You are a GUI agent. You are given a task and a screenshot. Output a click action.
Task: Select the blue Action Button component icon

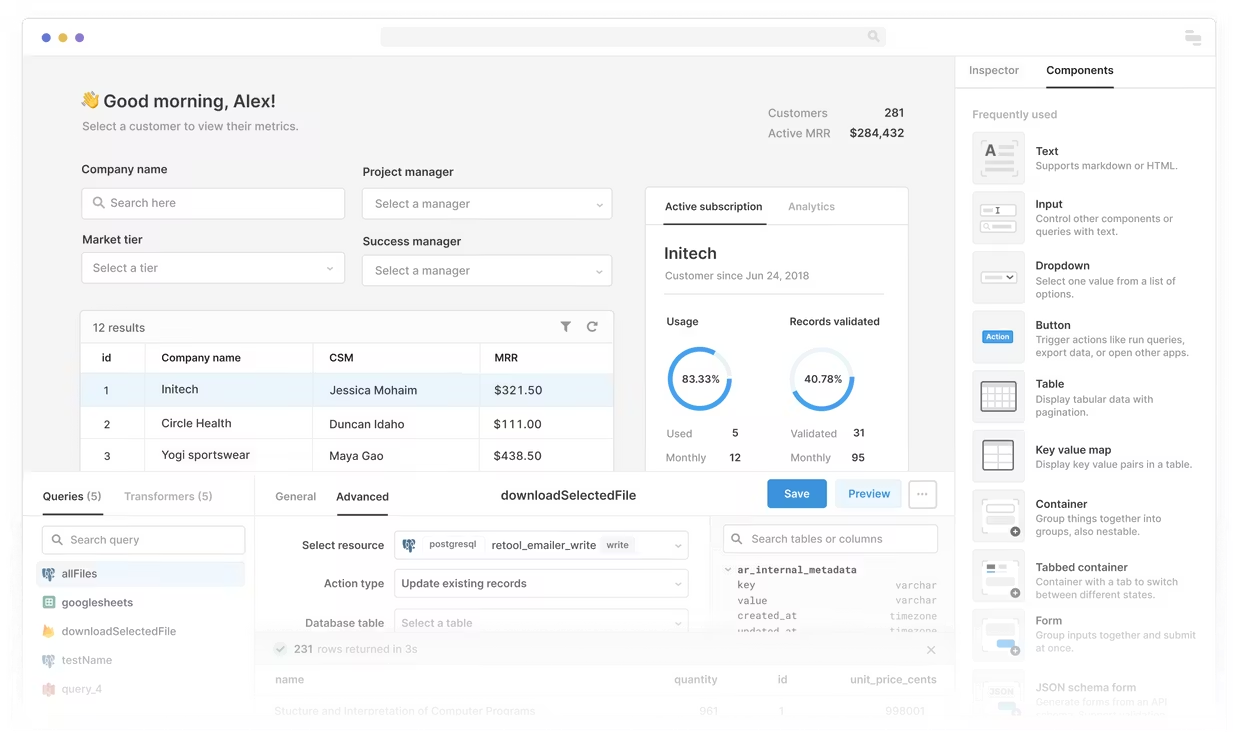tap(998, 337)
